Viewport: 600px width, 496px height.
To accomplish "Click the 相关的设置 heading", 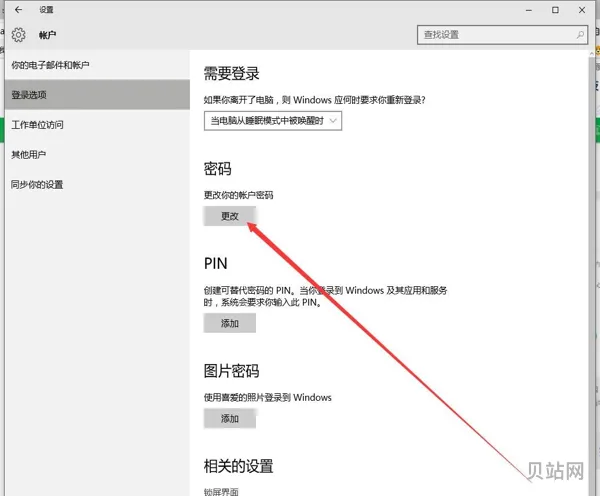I will (238, 467).
